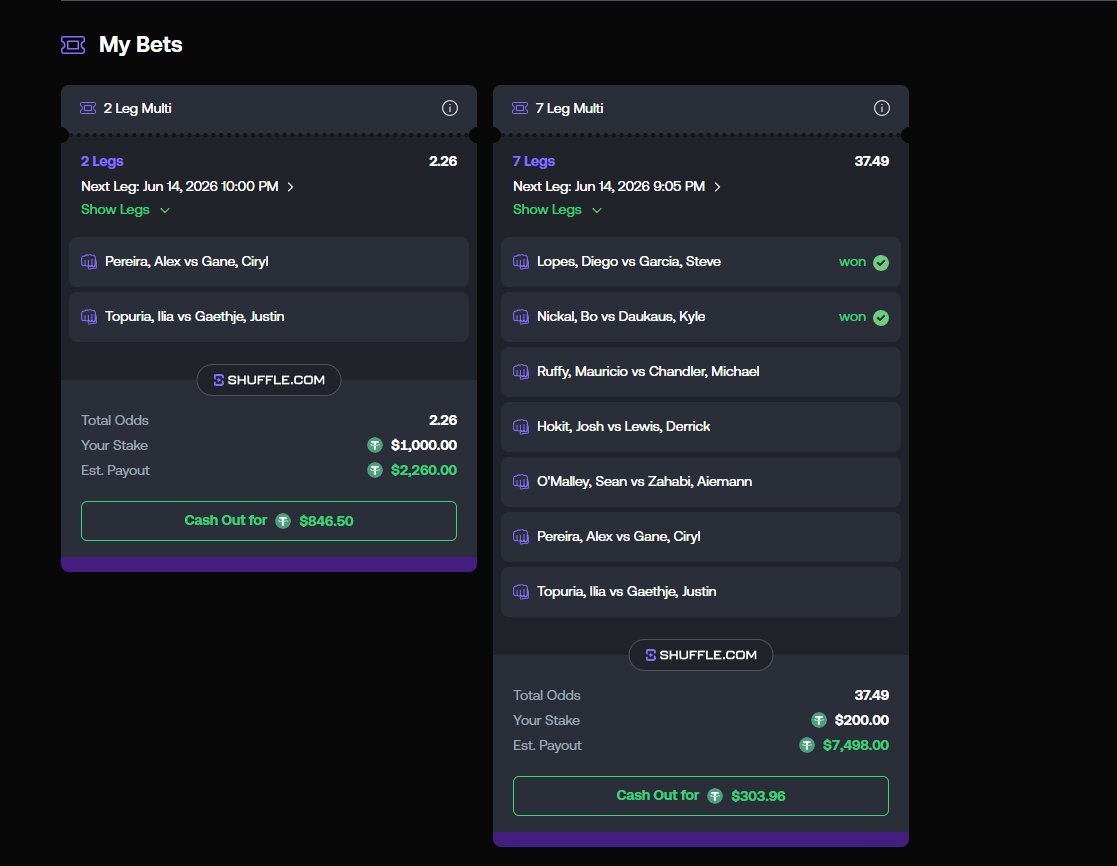
Task: Click the 37.49 odds beside 7 Legs
Action: (x=871, y=161)
